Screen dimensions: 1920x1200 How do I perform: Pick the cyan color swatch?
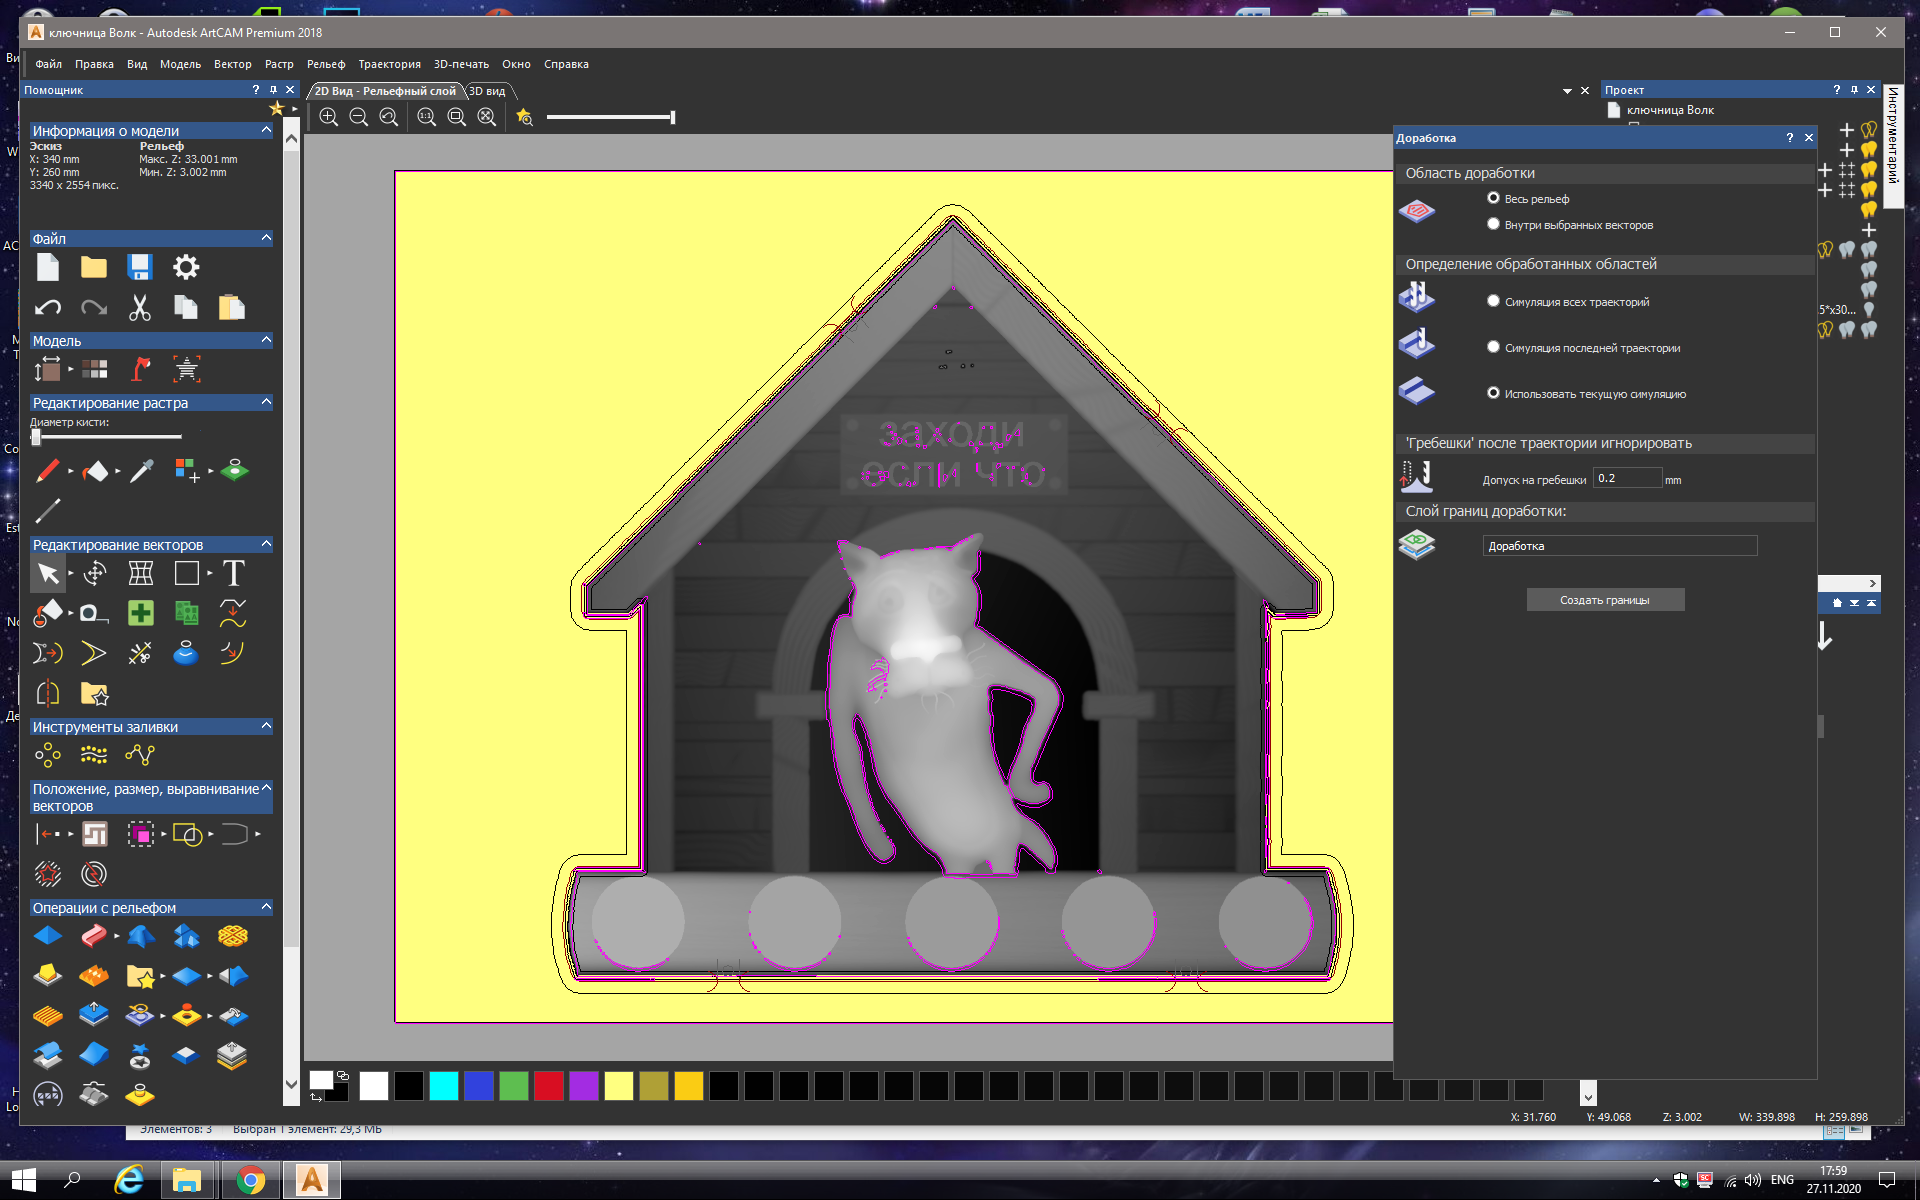(x=443, y=1085)
